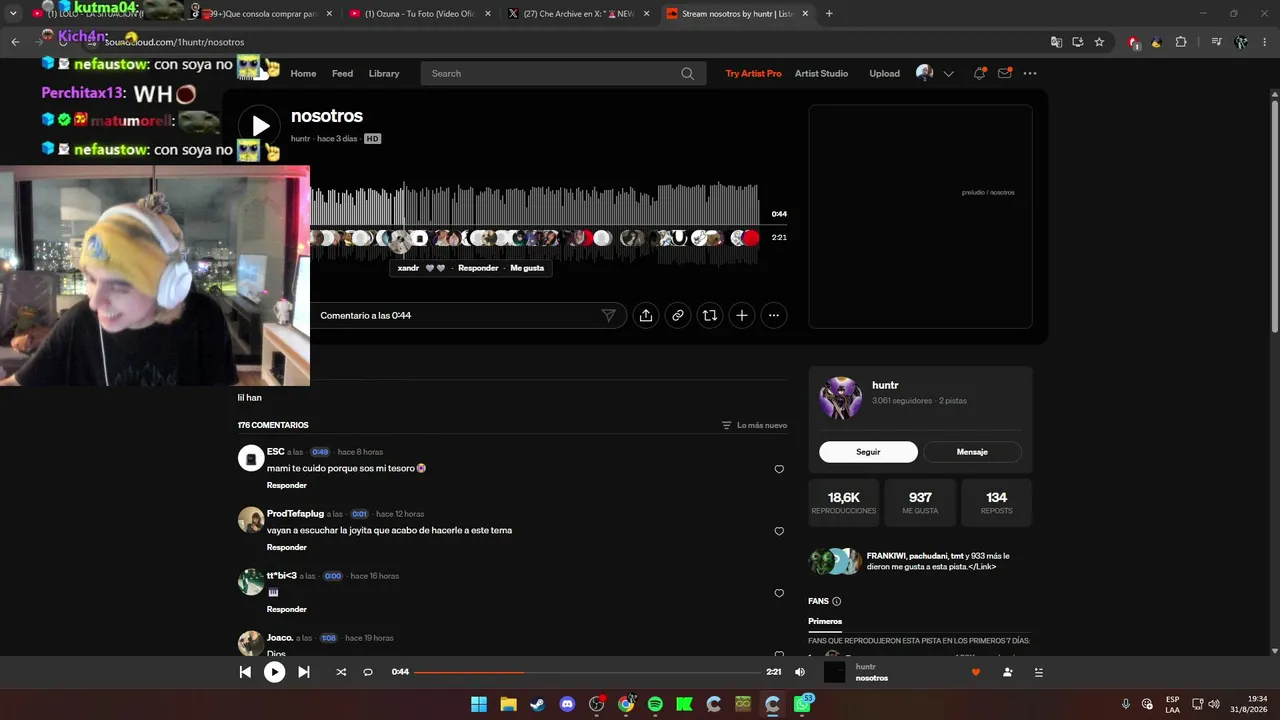Share the track with the share icon
This screenshot has height=720, width=1280.
click(x=646, y=315)
